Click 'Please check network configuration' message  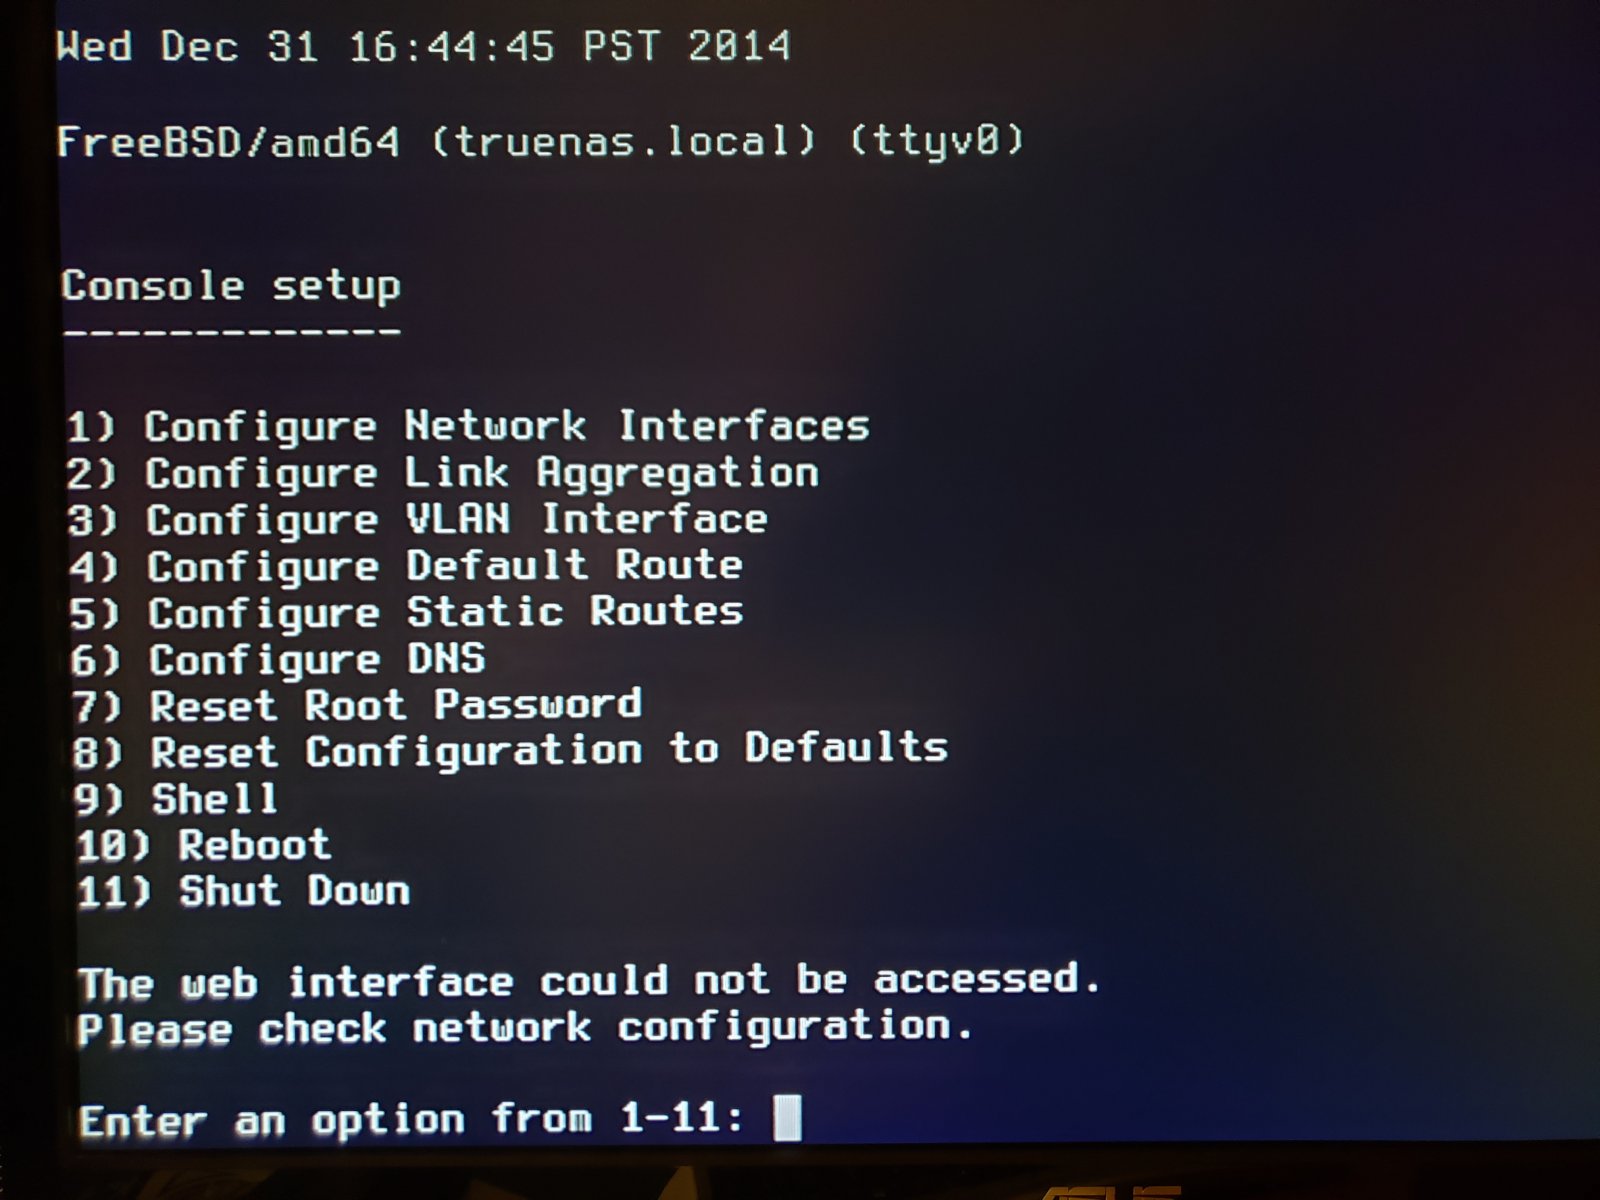[x=525, y=1028]
